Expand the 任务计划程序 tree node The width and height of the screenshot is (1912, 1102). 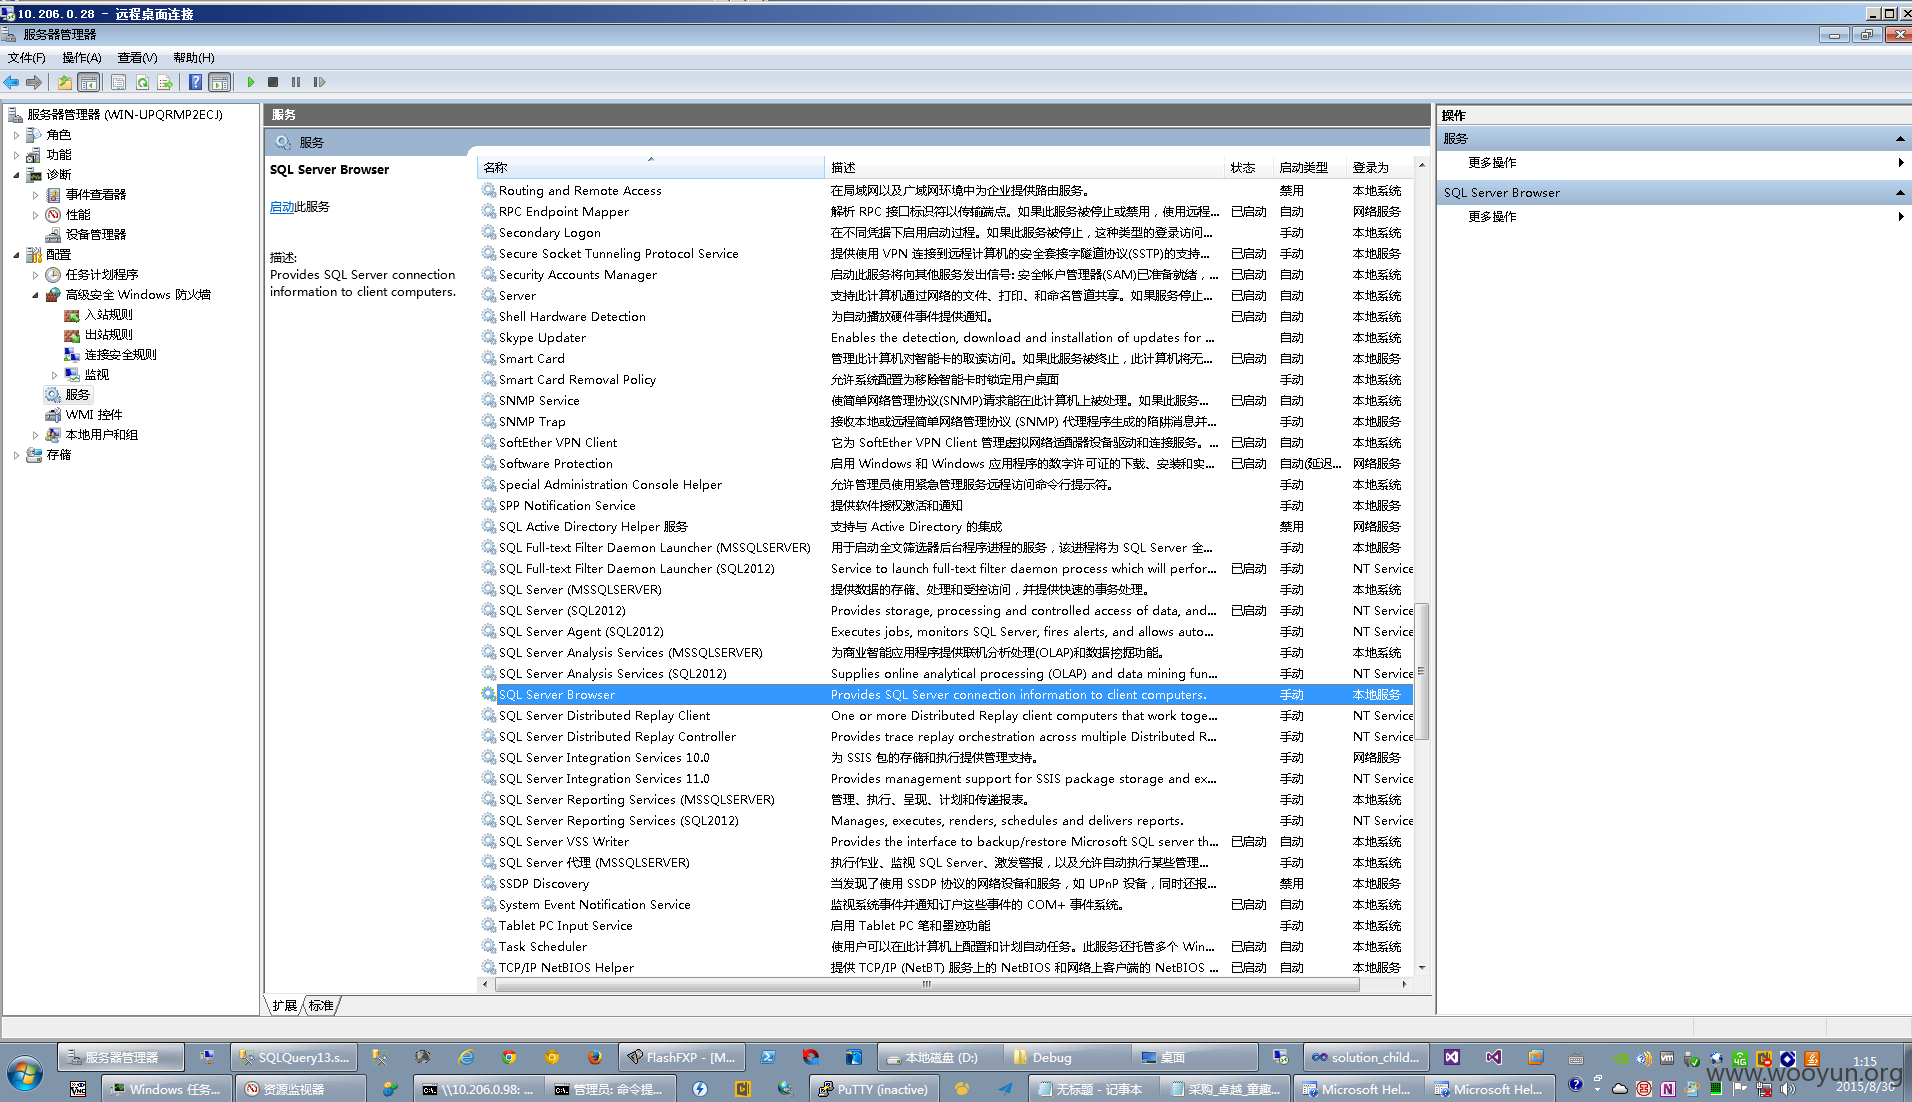(35, 275)
